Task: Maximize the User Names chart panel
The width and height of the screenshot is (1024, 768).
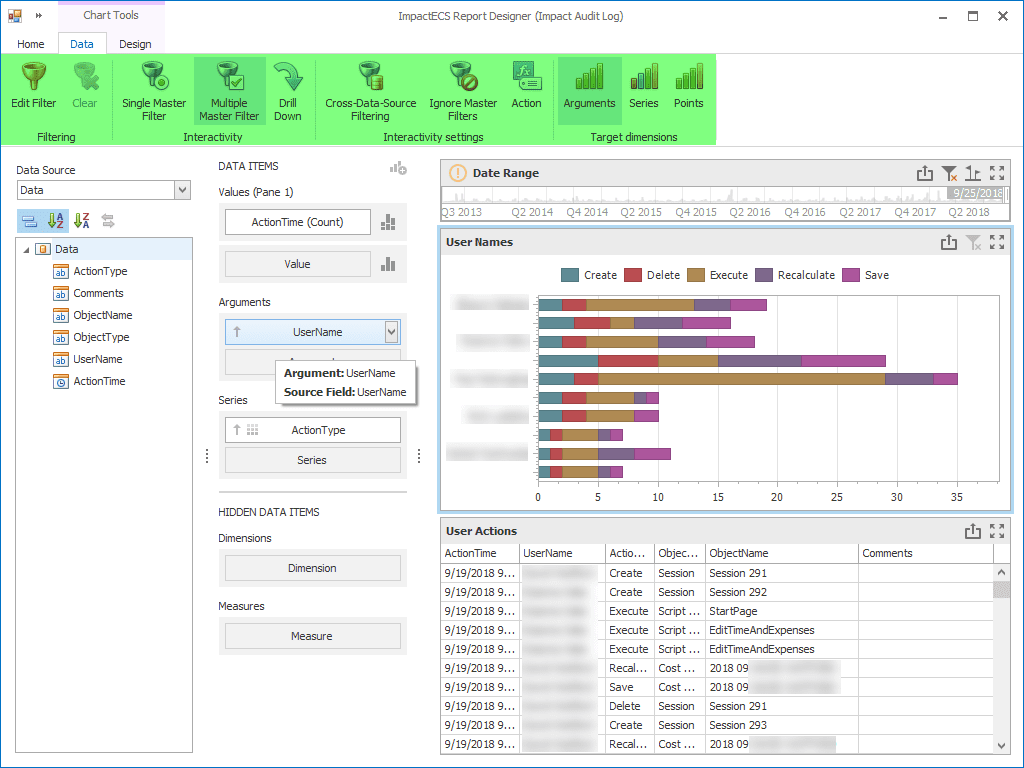Action: click(x=997, y=242)
